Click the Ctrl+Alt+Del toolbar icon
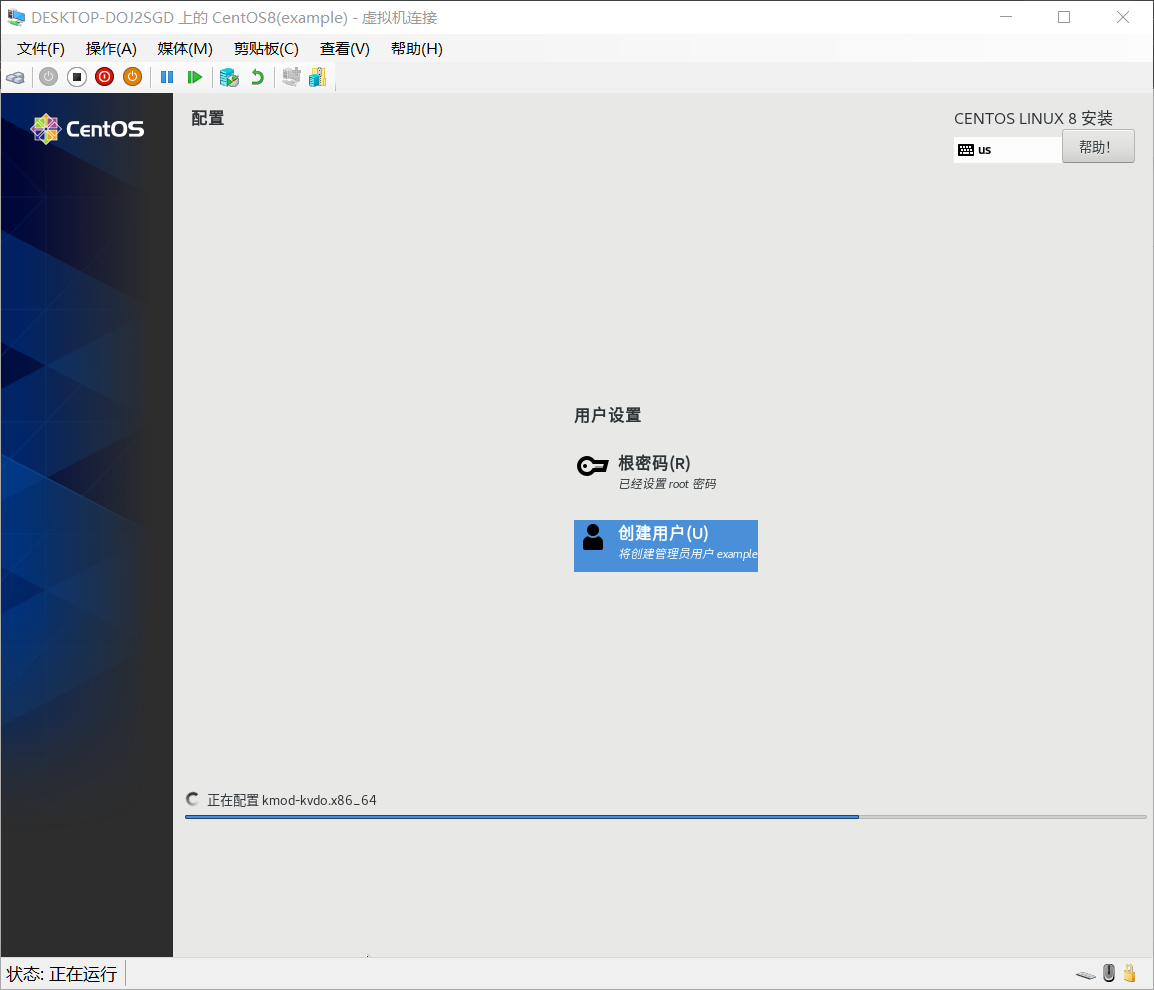 (15, 77)
